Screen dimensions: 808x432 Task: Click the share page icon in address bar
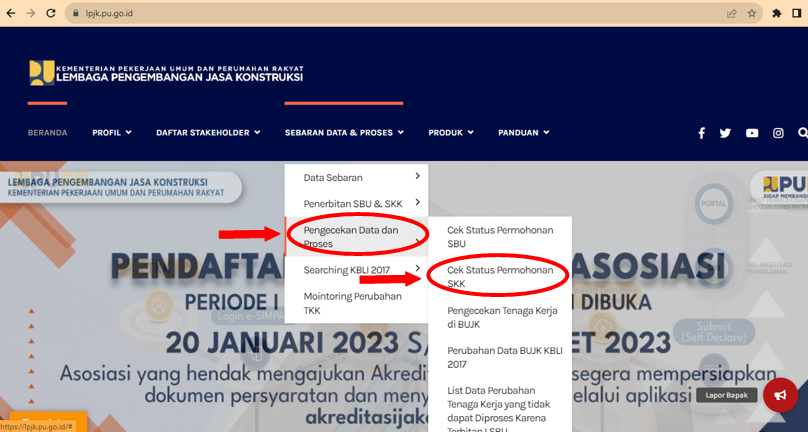click(x=732, y=13)
